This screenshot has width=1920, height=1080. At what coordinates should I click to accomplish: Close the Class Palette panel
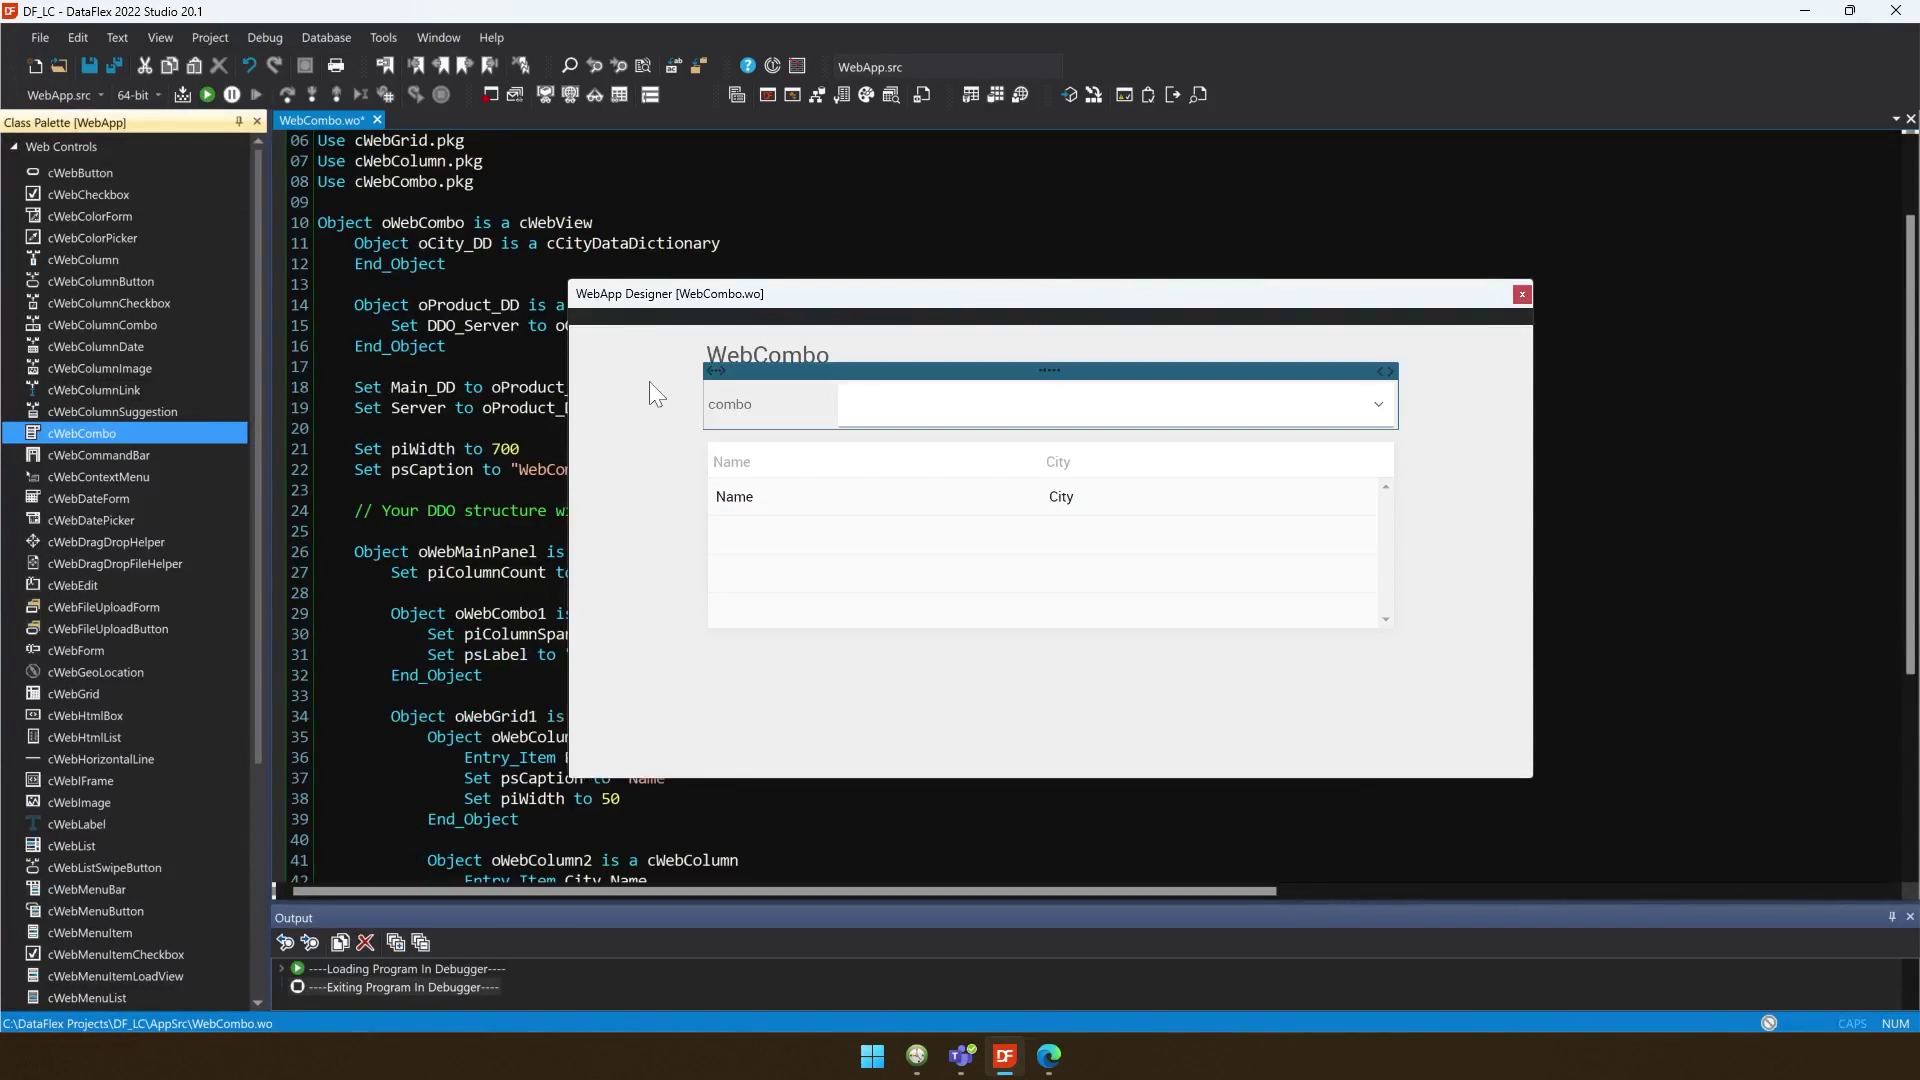257,122
